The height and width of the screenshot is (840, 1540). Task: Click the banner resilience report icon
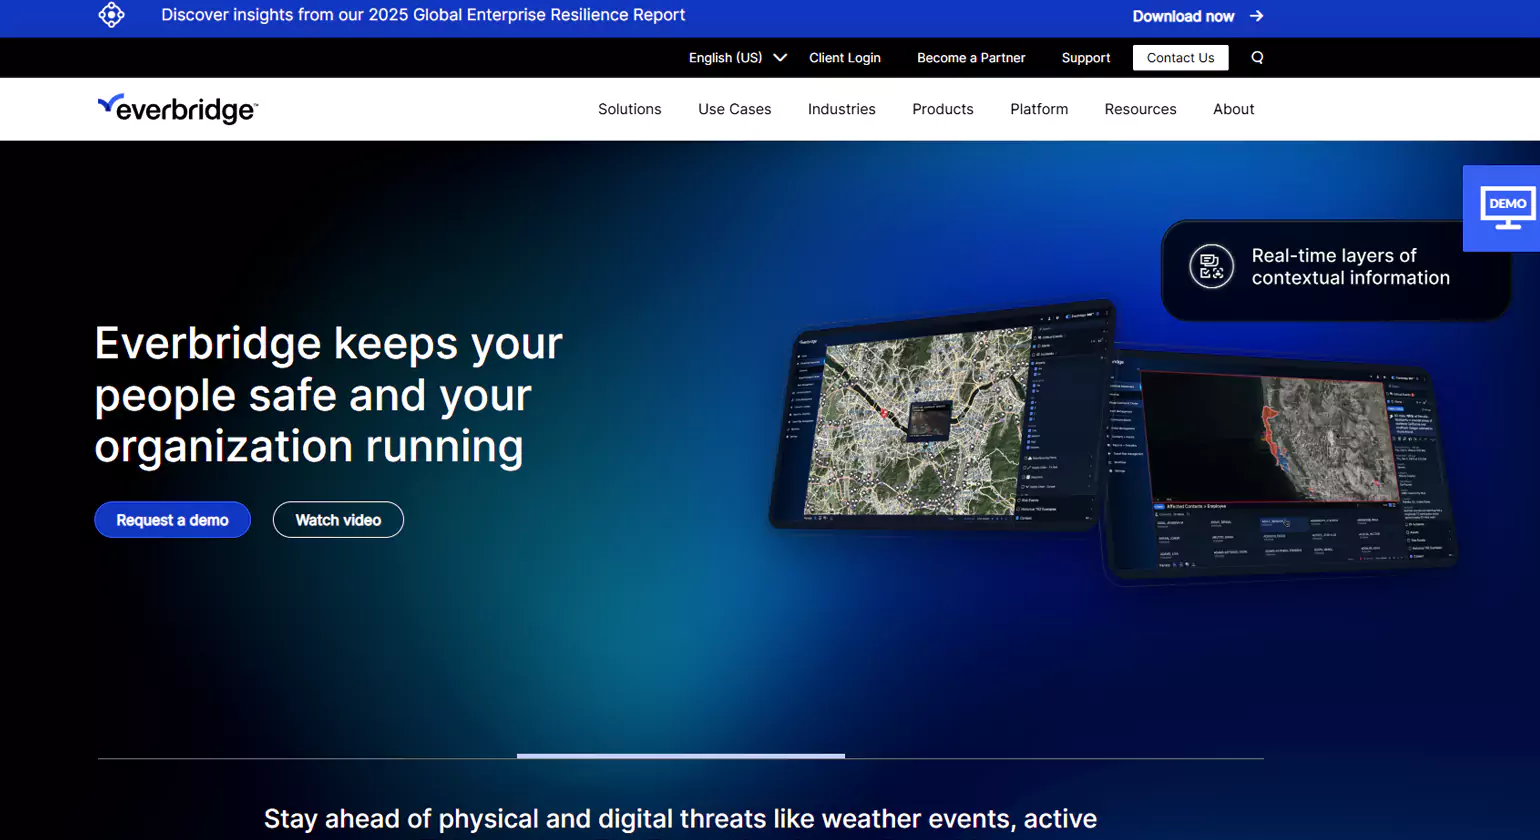pos(111,15)
